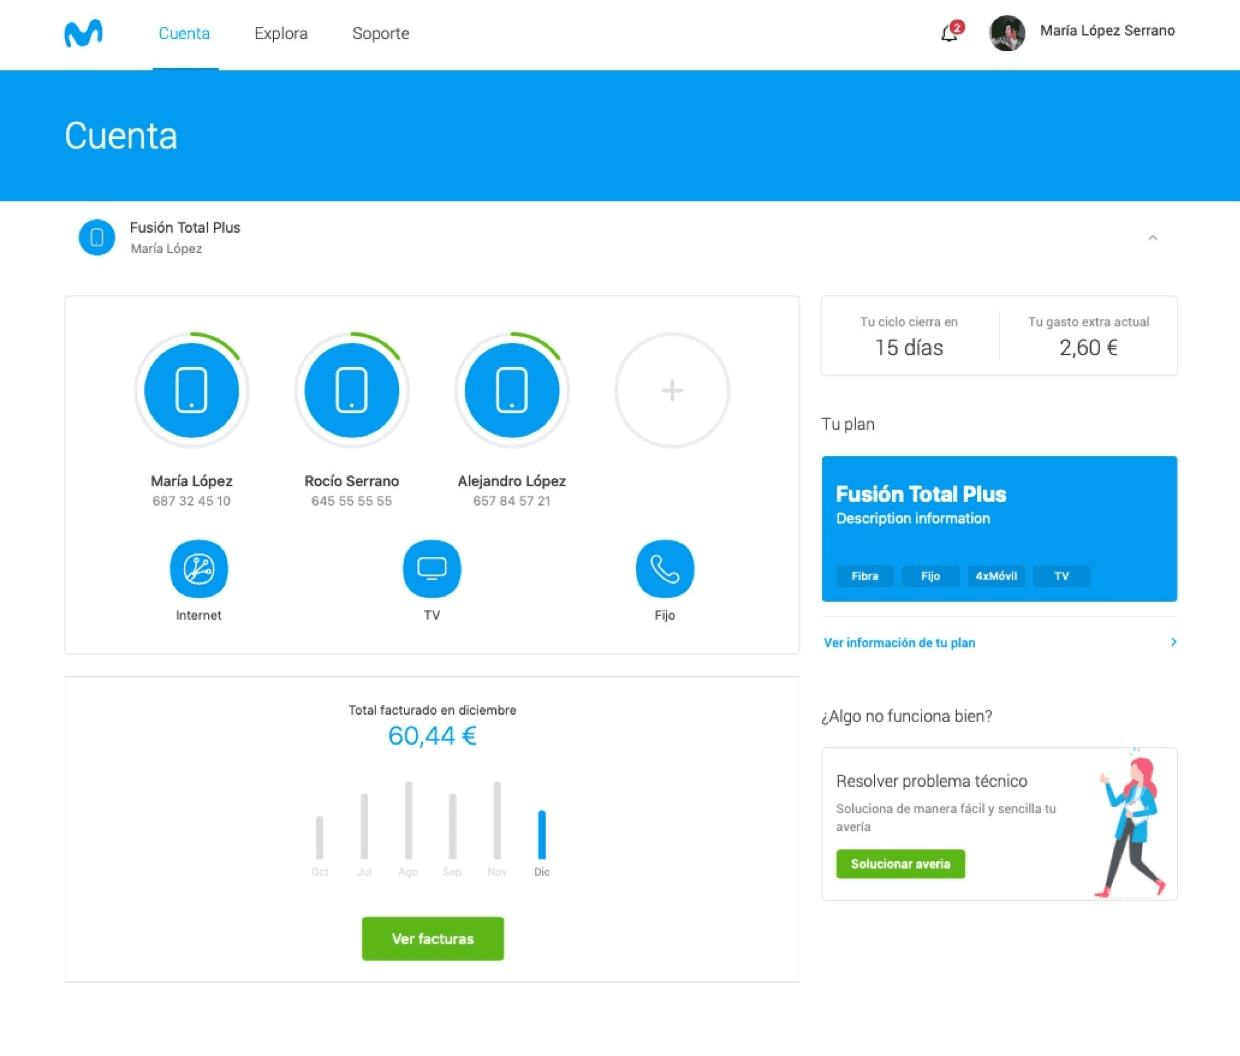Select Alejandro López mobile line icon
This screenshot has width=1240, height=1056.
512,390
